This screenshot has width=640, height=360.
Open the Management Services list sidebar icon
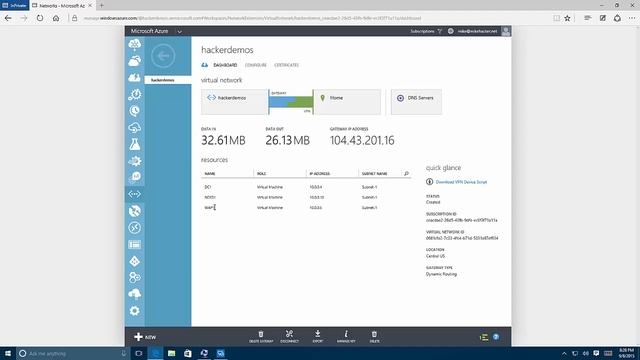pos(135,244)
